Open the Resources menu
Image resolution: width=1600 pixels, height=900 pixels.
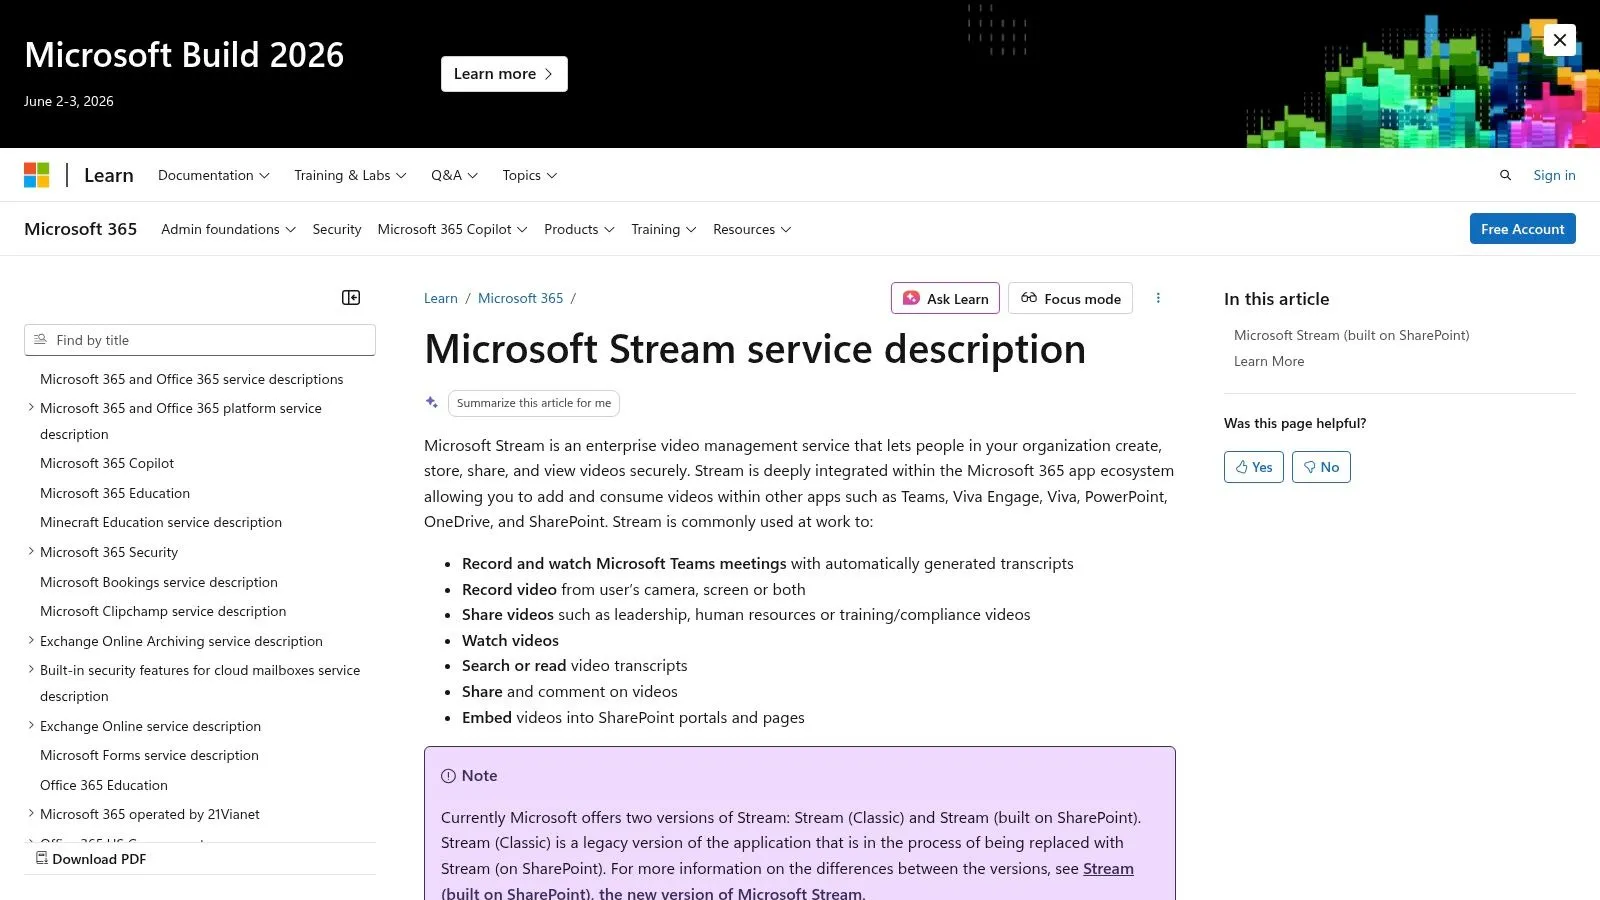(752, 229)
